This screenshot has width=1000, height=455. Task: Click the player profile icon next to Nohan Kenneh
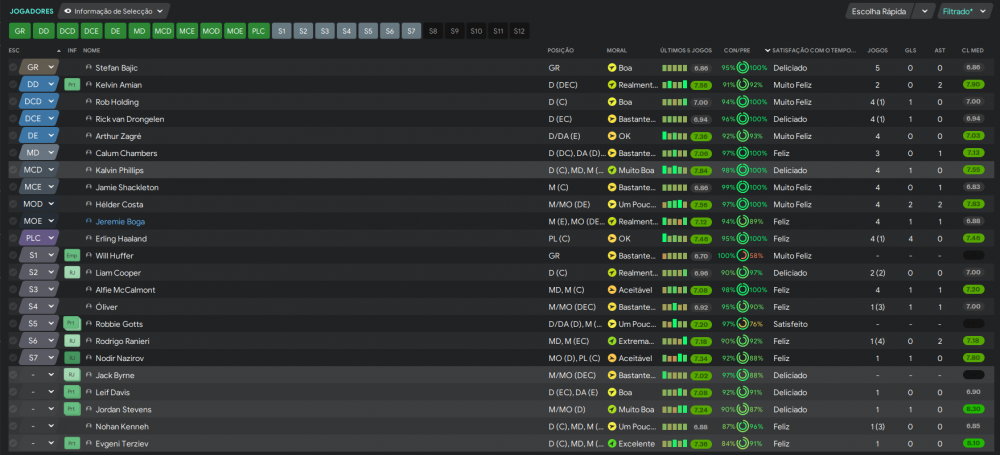pyautogui.click(x=89, y=426)
